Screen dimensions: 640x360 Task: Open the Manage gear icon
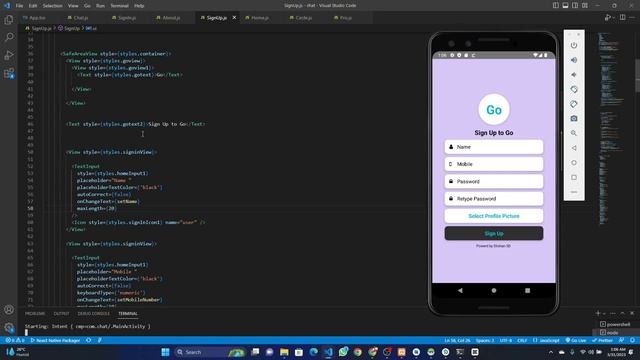9,327
